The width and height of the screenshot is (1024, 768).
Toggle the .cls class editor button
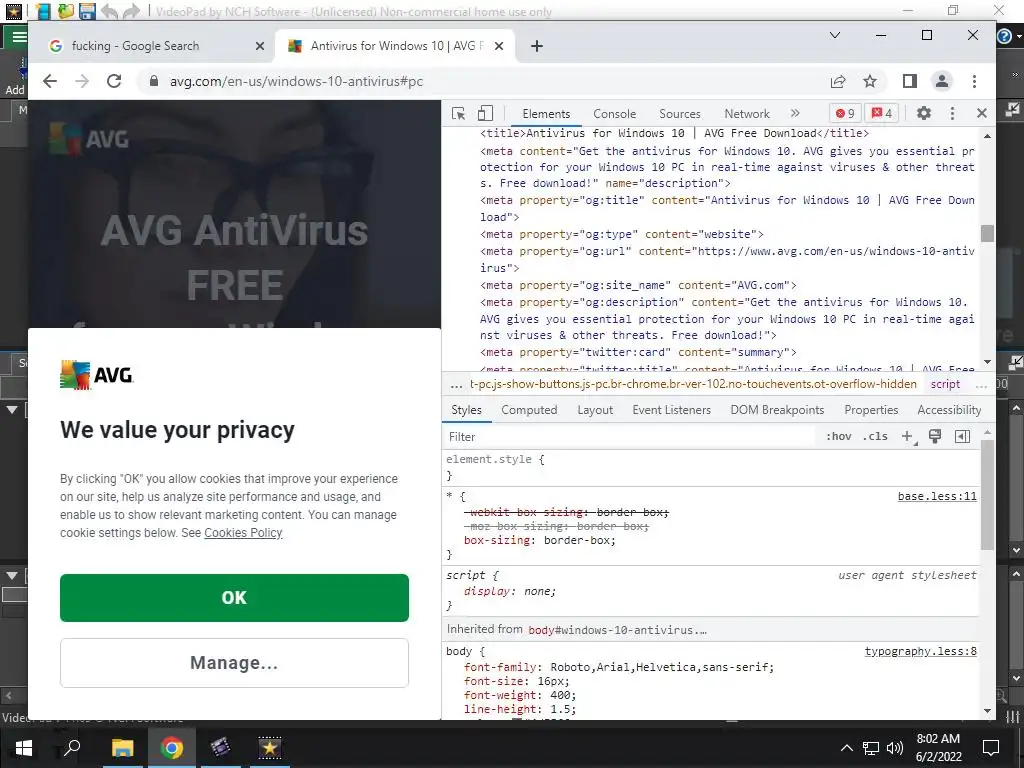tap(874, 436)
